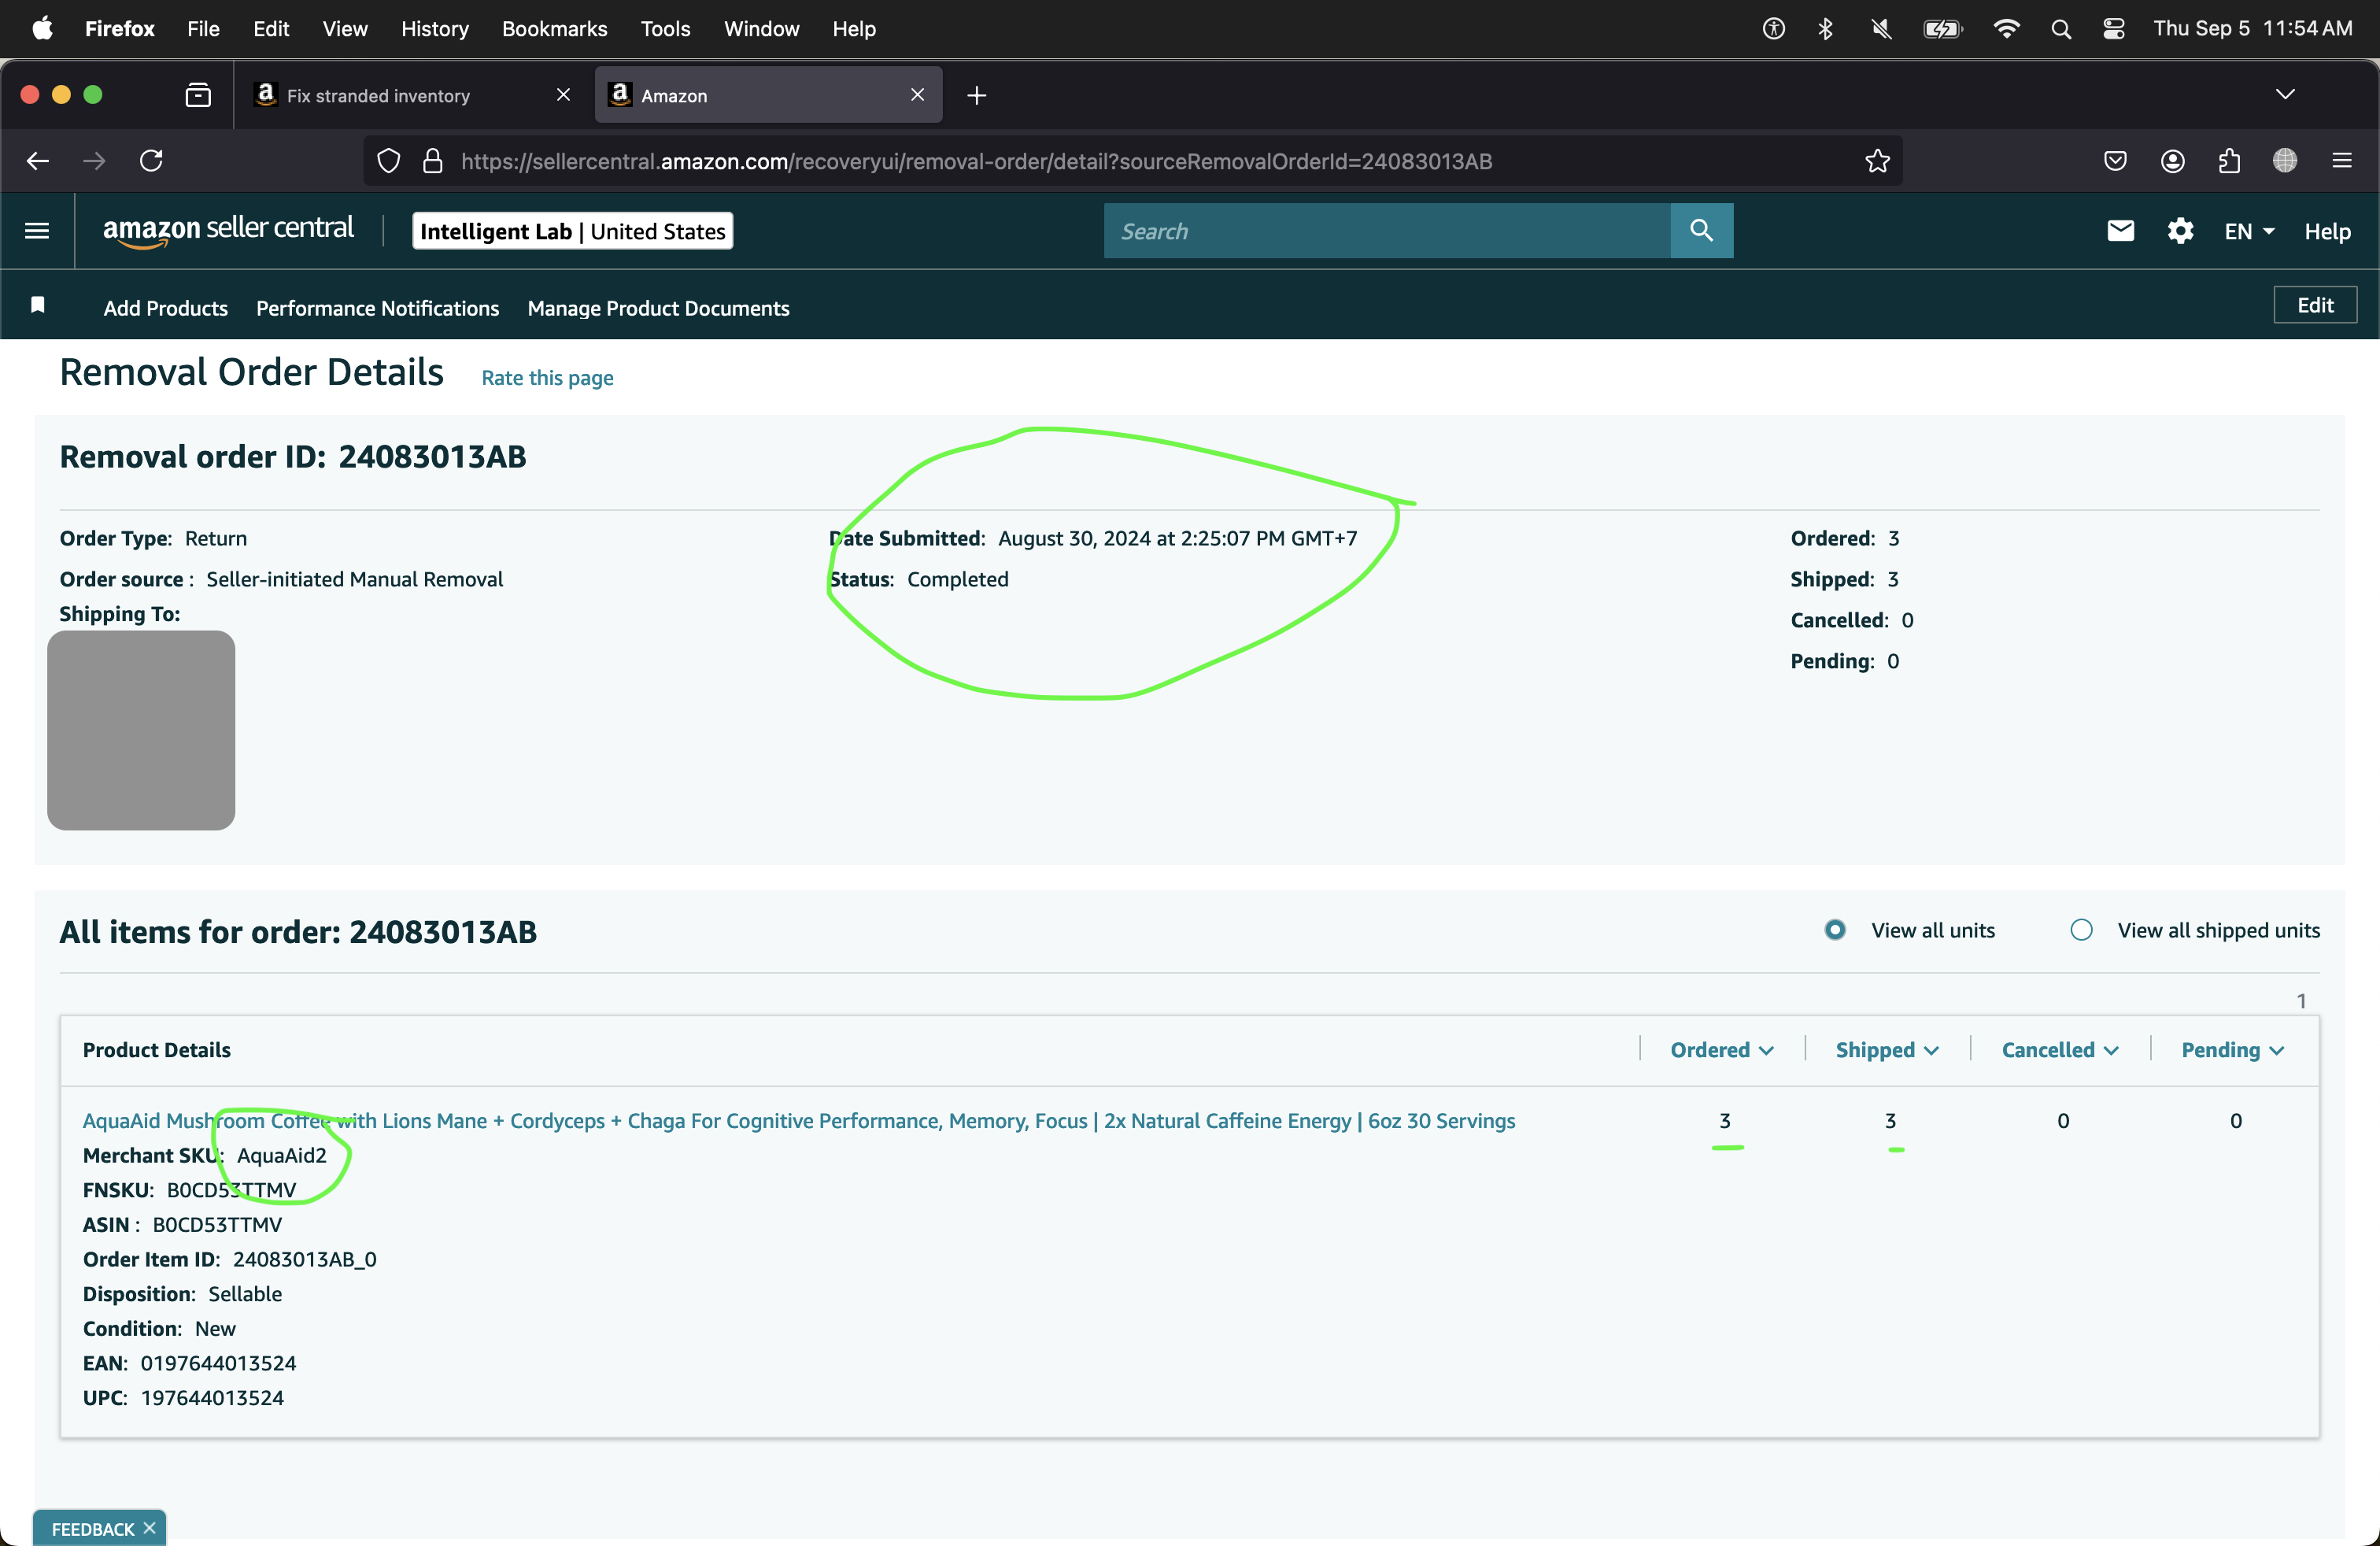Open the messages envelope icon
The width and height of the screenshot is (2380, 1546).
click(x=2121, y=231)
